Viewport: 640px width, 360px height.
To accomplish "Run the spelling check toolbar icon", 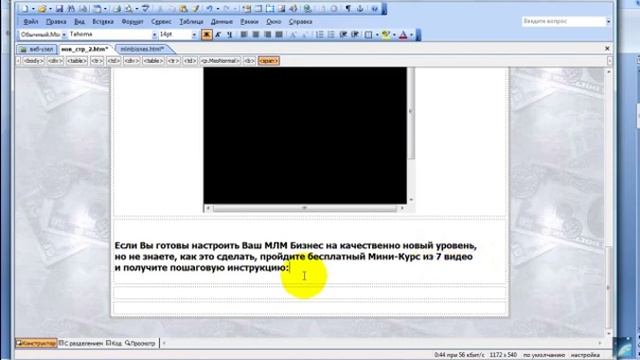I will coord(145,9).
